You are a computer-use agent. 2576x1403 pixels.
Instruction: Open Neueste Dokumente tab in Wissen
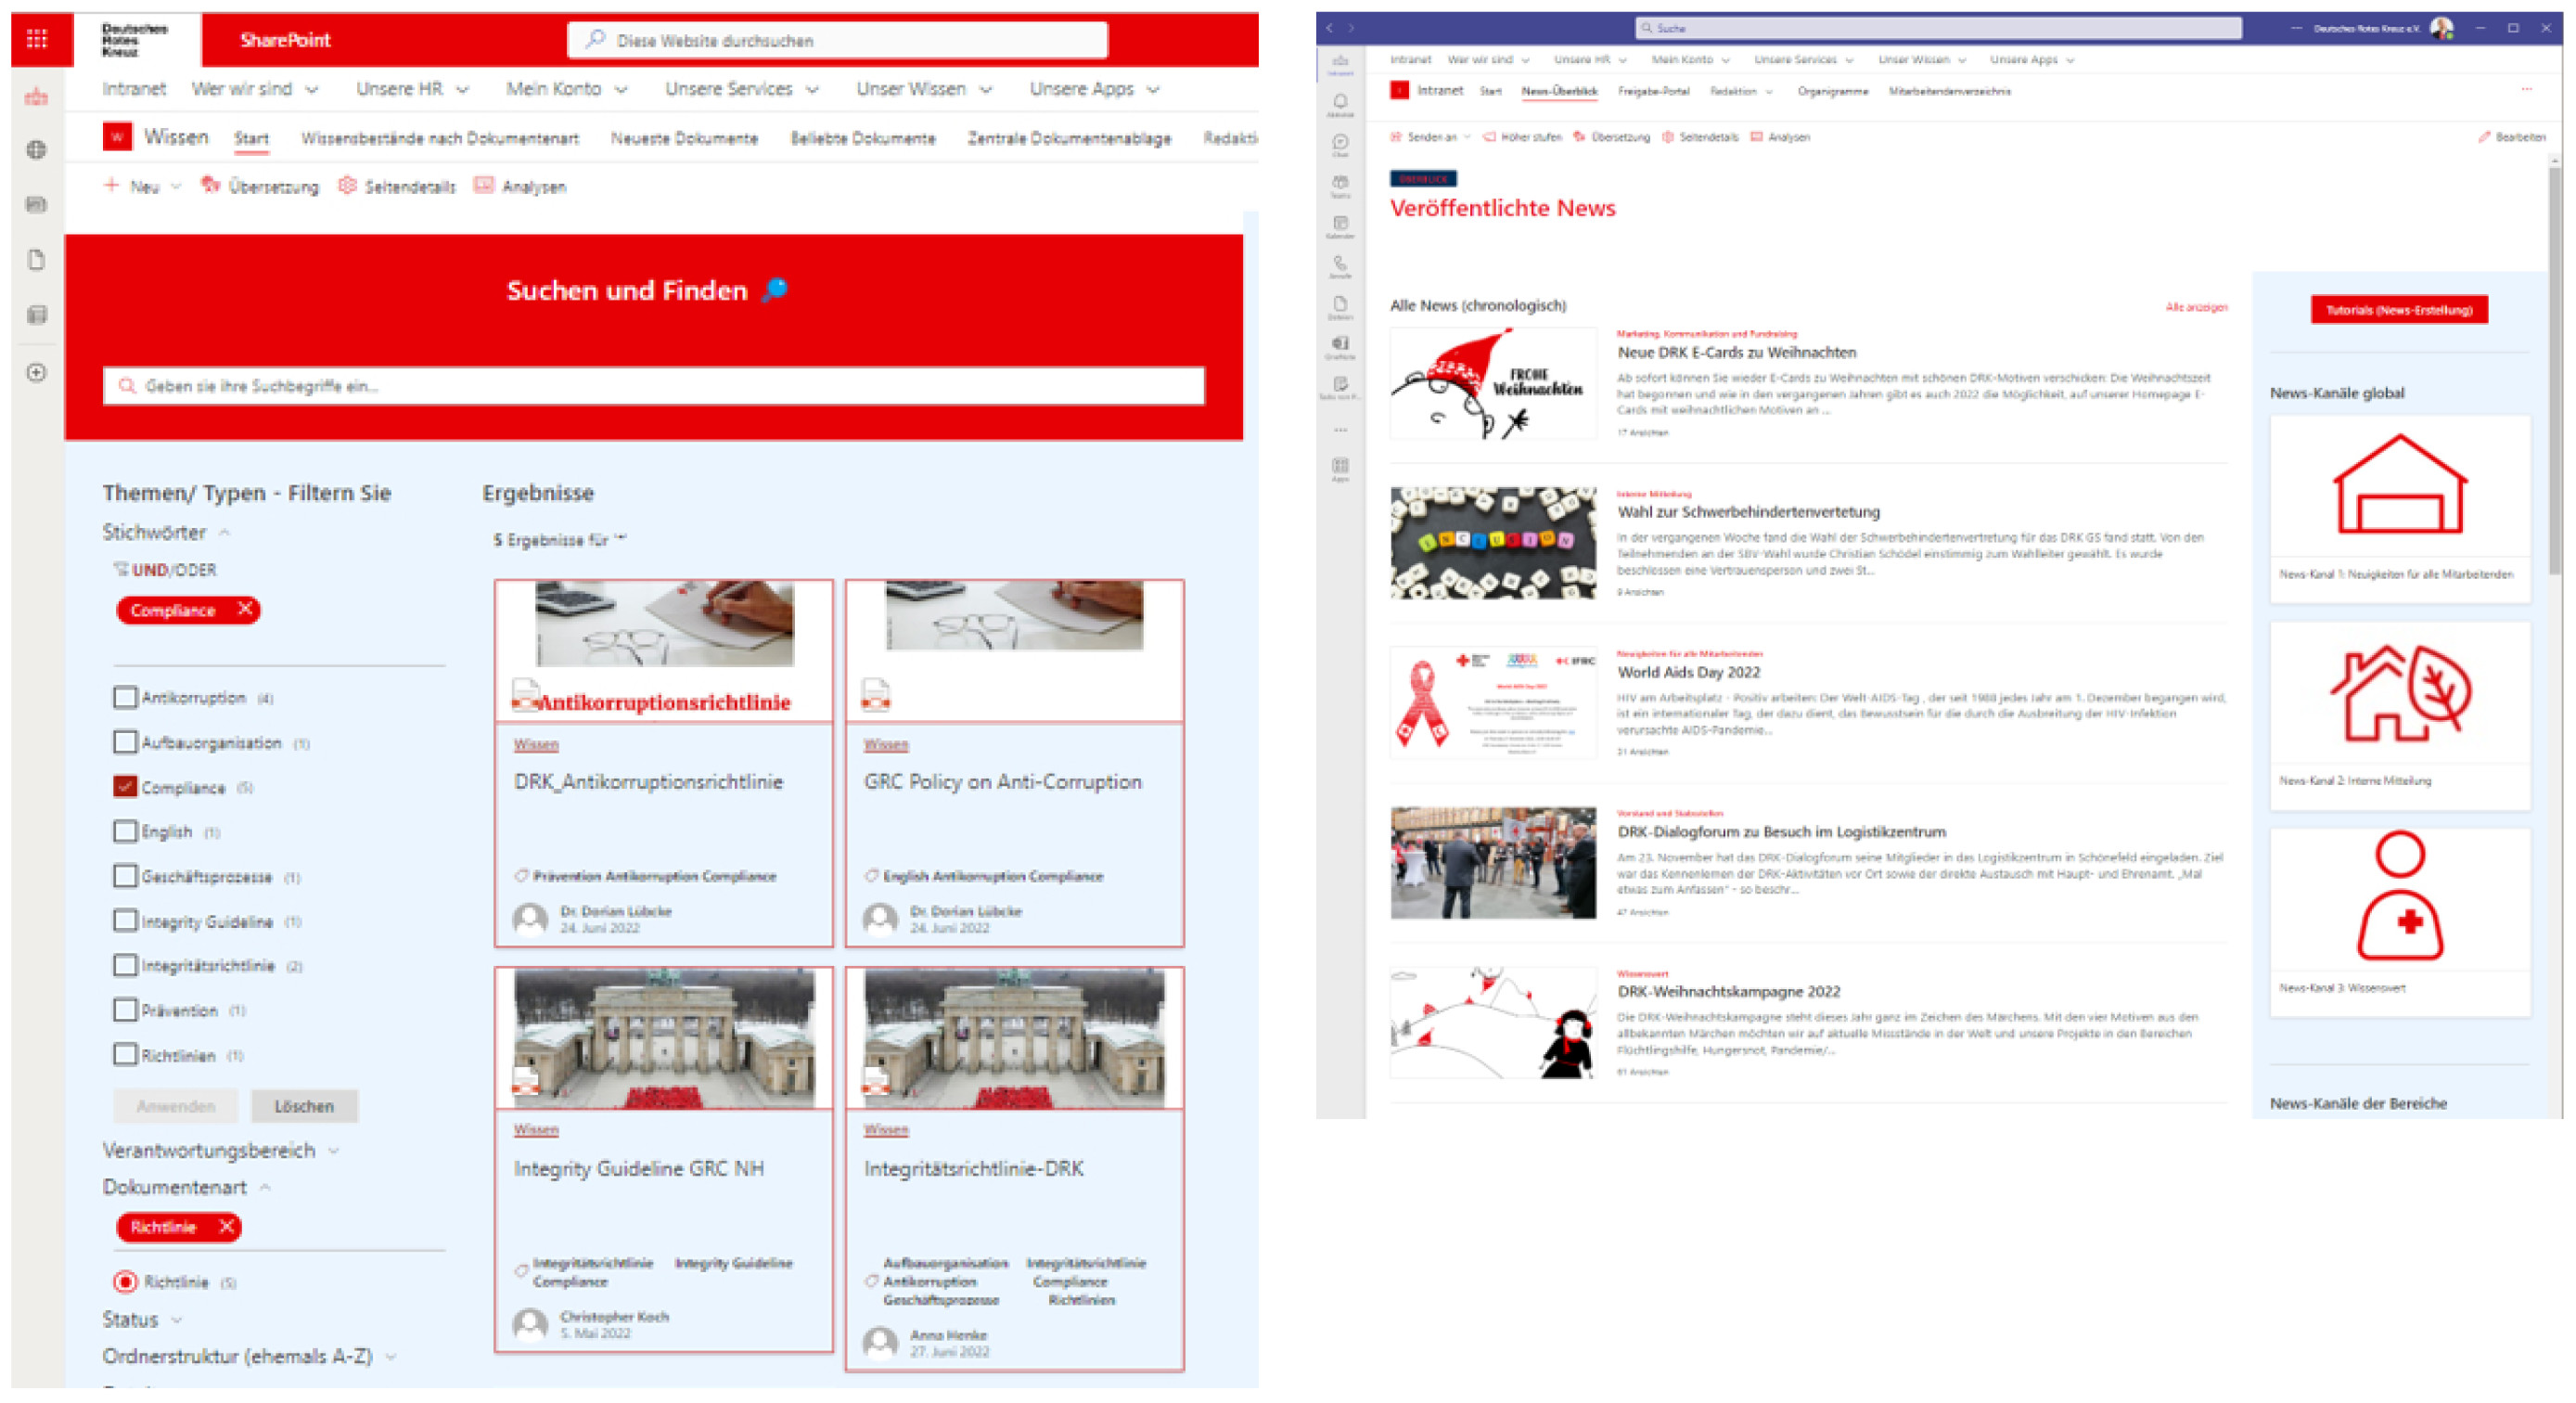tap(685, 138)
